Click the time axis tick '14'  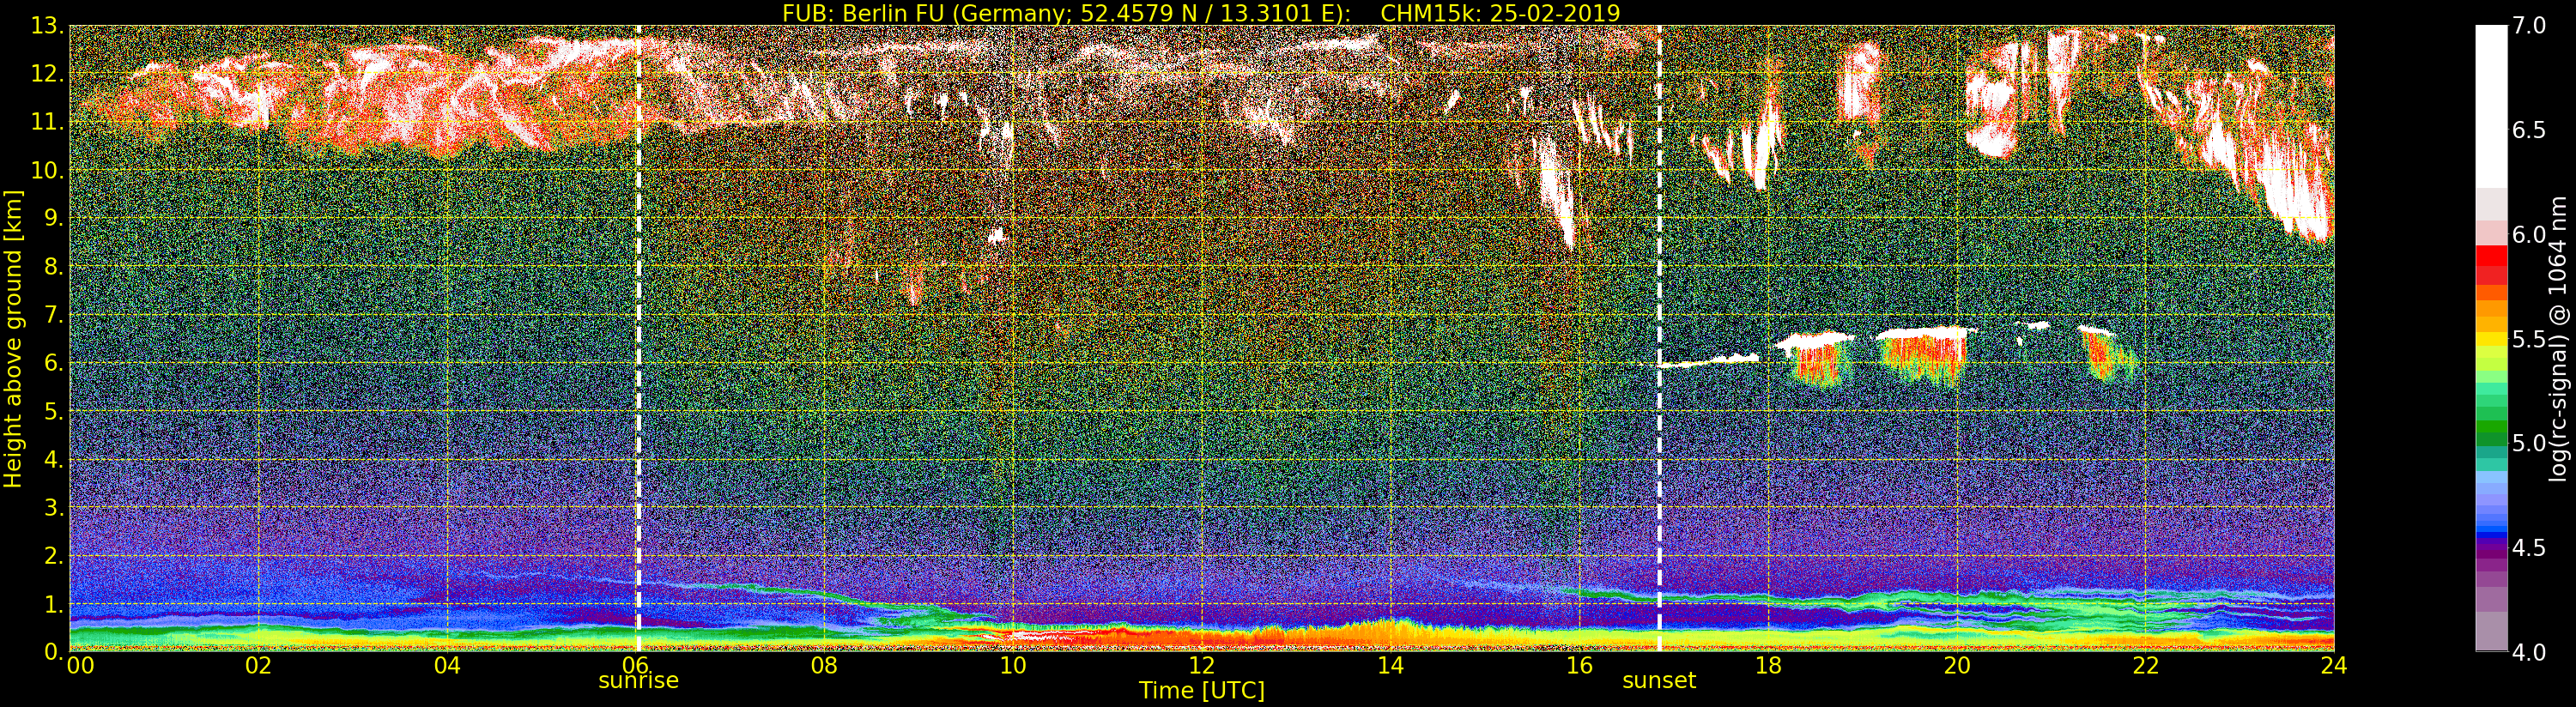point(1390,666)
